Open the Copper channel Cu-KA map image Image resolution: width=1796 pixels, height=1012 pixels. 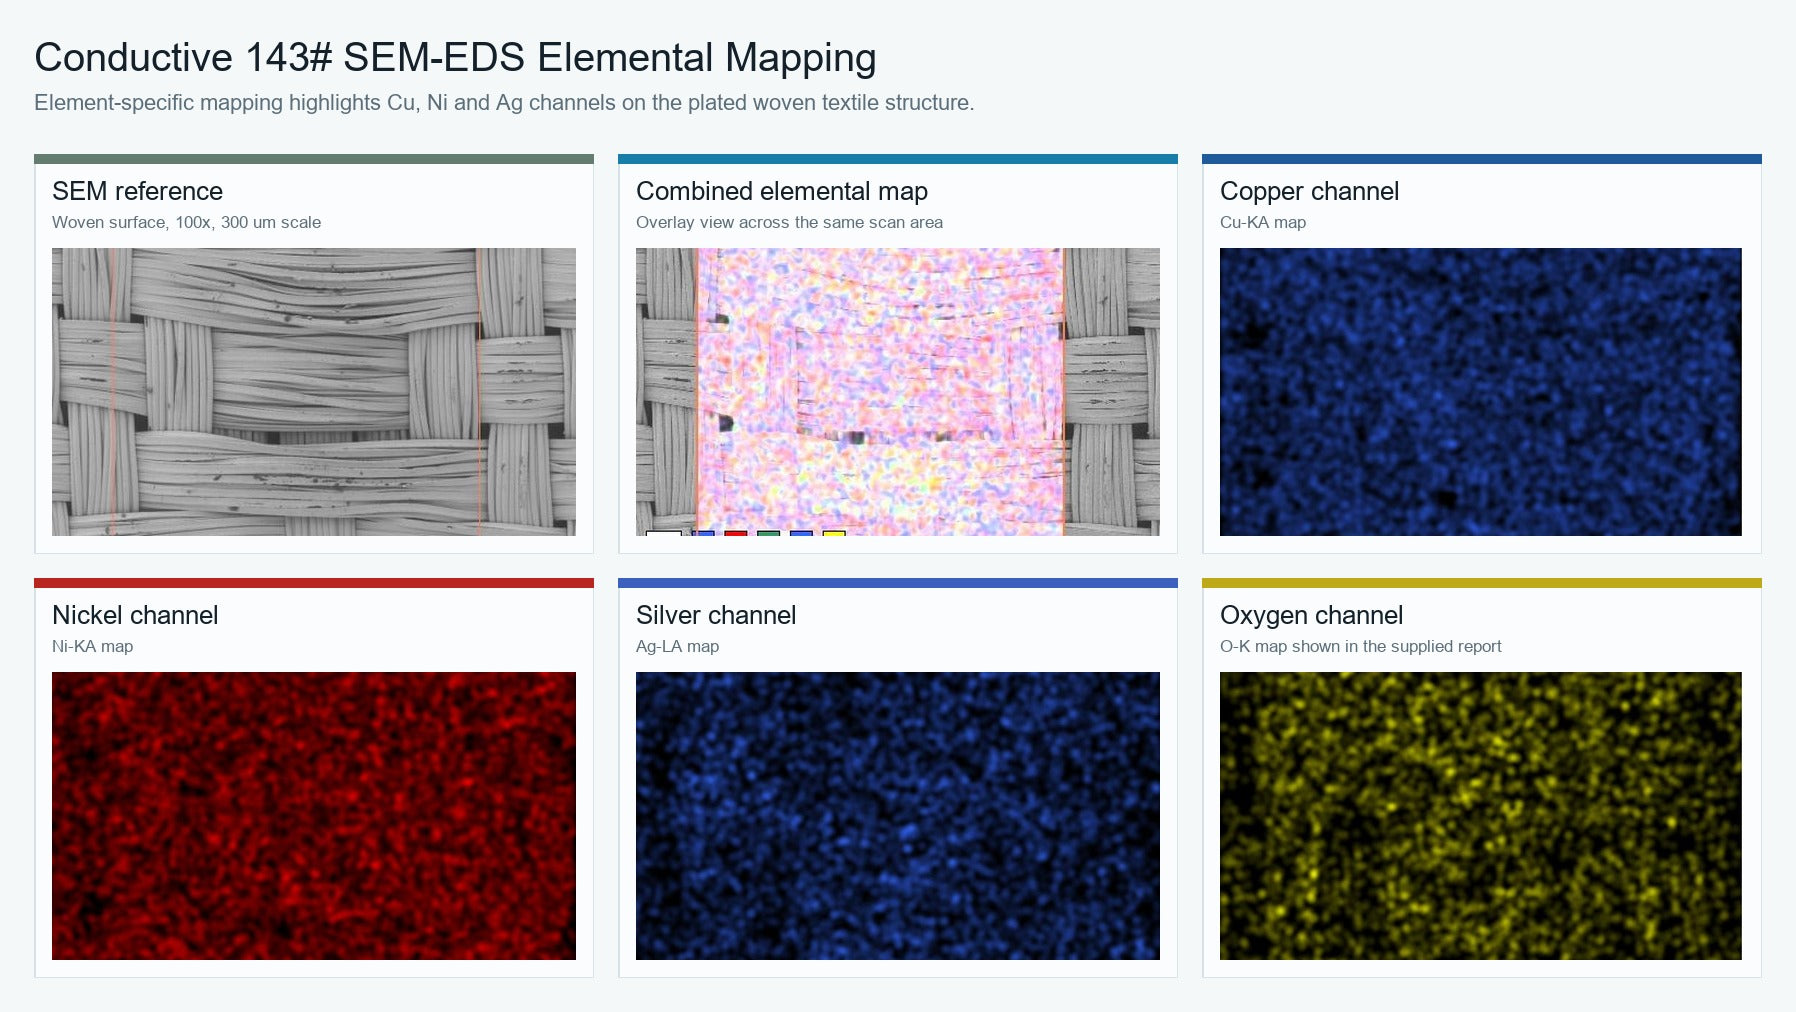coord(1481,392)
